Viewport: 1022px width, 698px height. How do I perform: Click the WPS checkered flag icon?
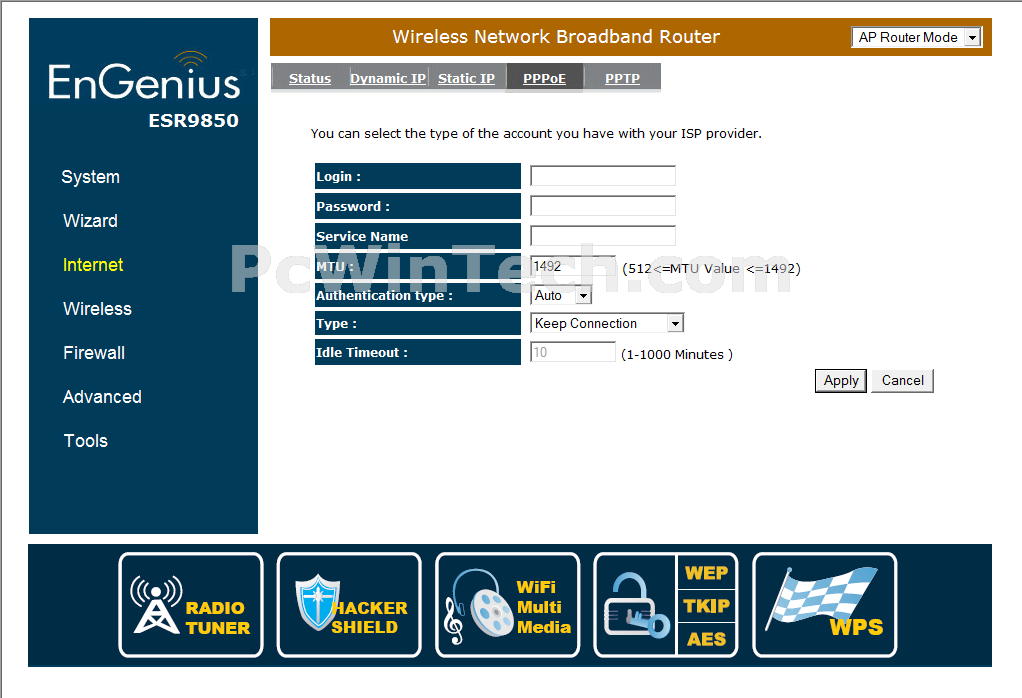coord(825,605)
